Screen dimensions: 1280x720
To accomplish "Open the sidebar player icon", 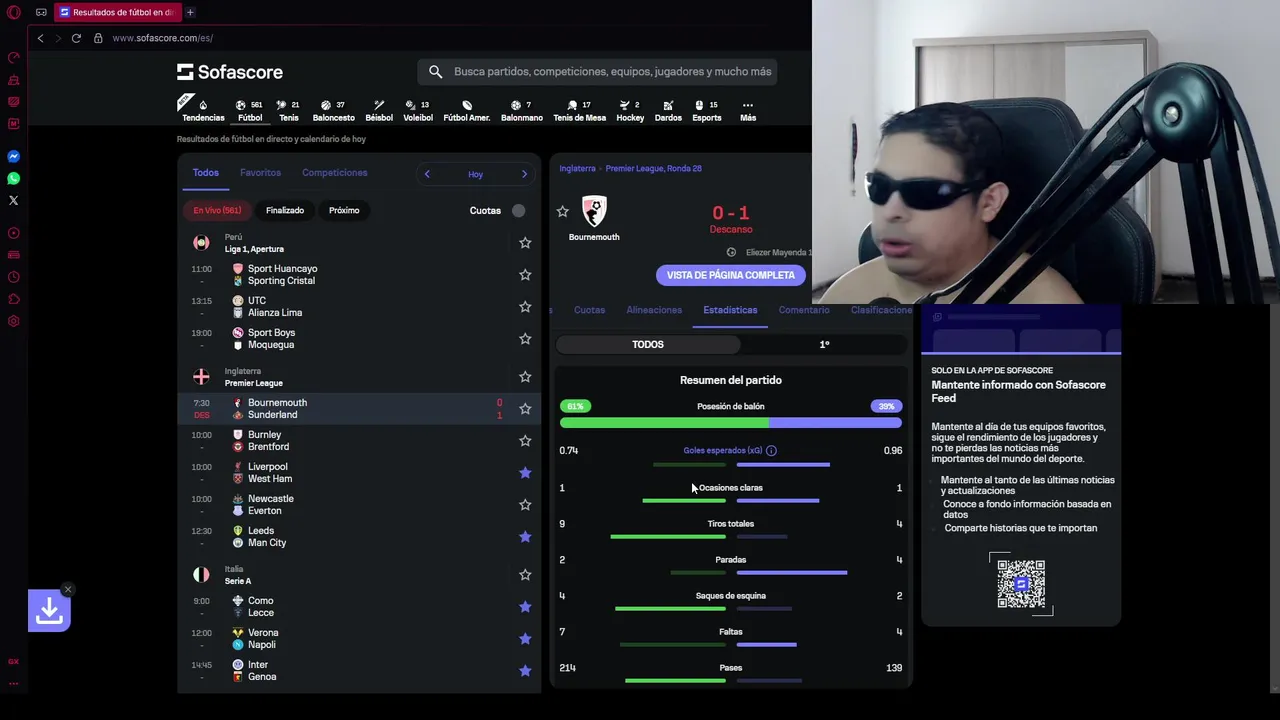I will pos(14,233).
